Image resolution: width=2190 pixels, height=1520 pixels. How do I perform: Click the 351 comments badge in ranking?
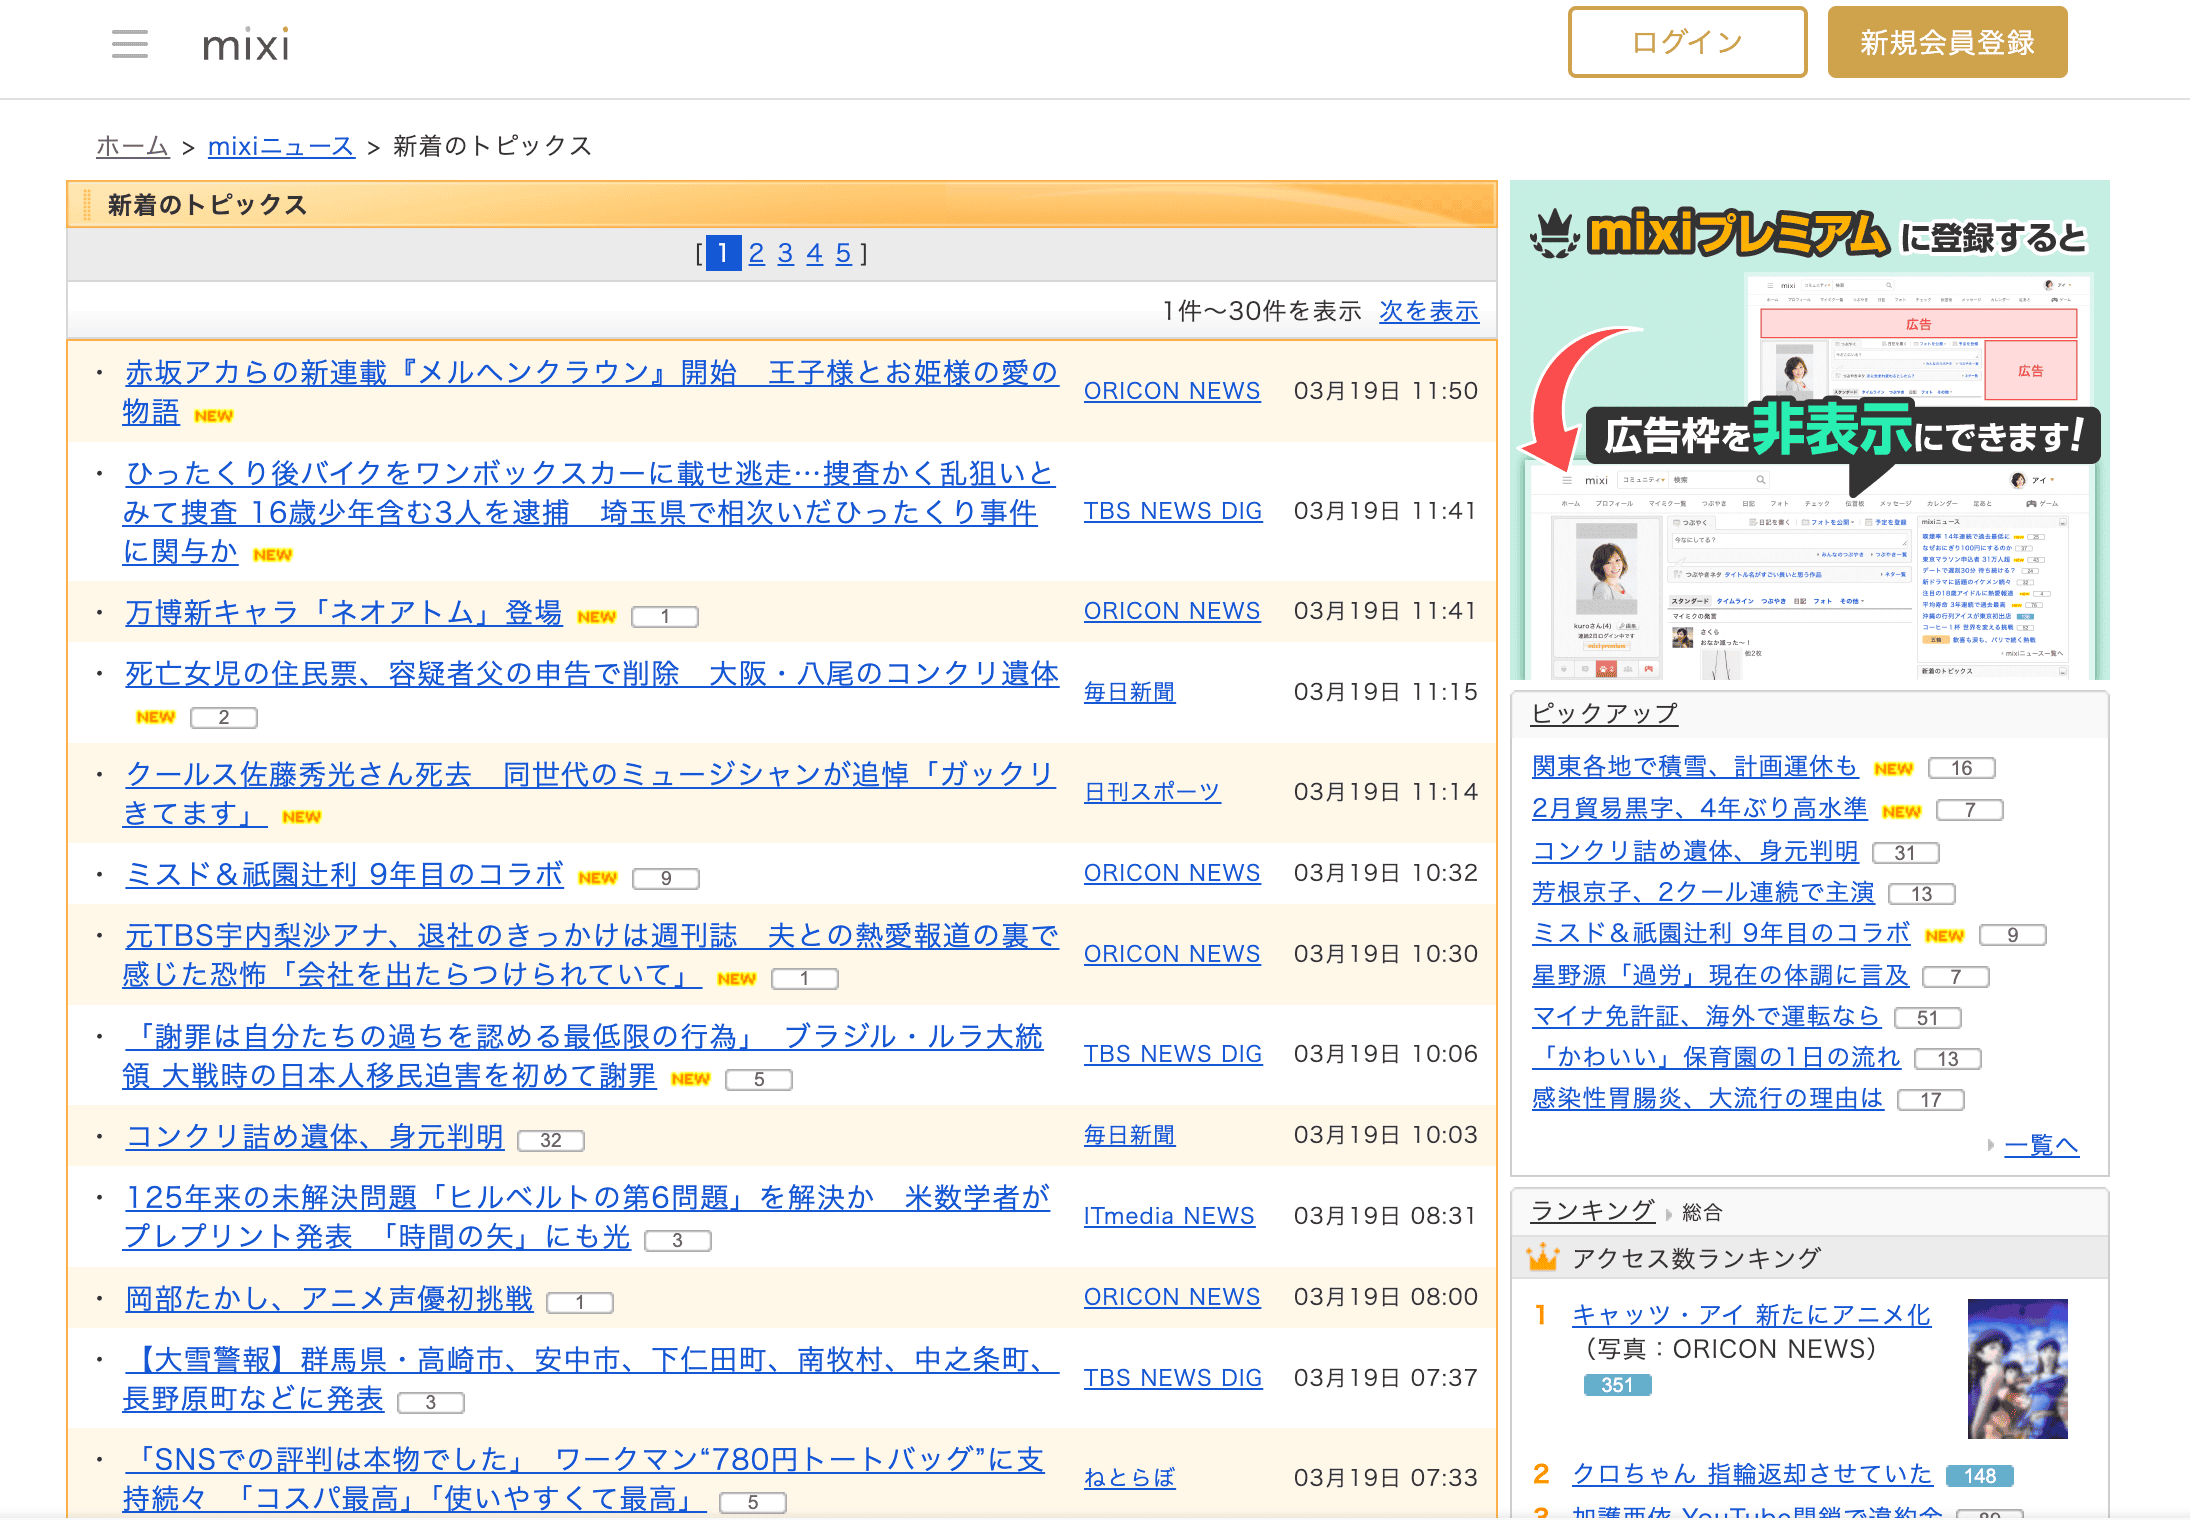pos(1617,1385)
